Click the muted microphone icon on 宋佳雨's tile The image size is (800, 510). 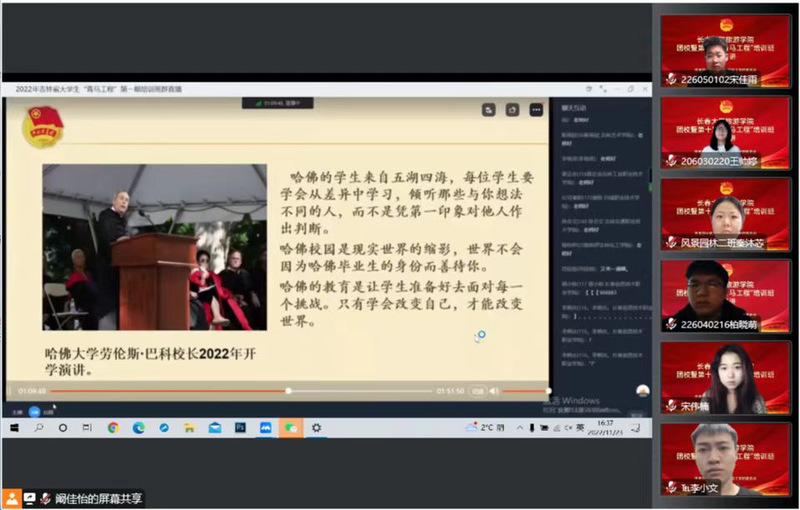point(671,79)
